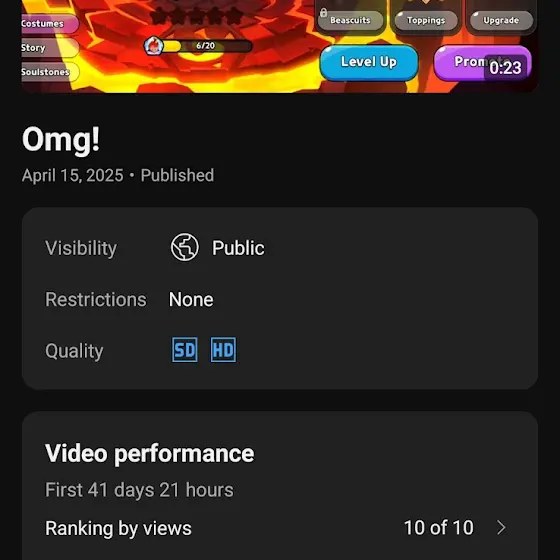560x560 pixels.
Task: Open the Upgrade button
Action: click(x=501, y=20)
